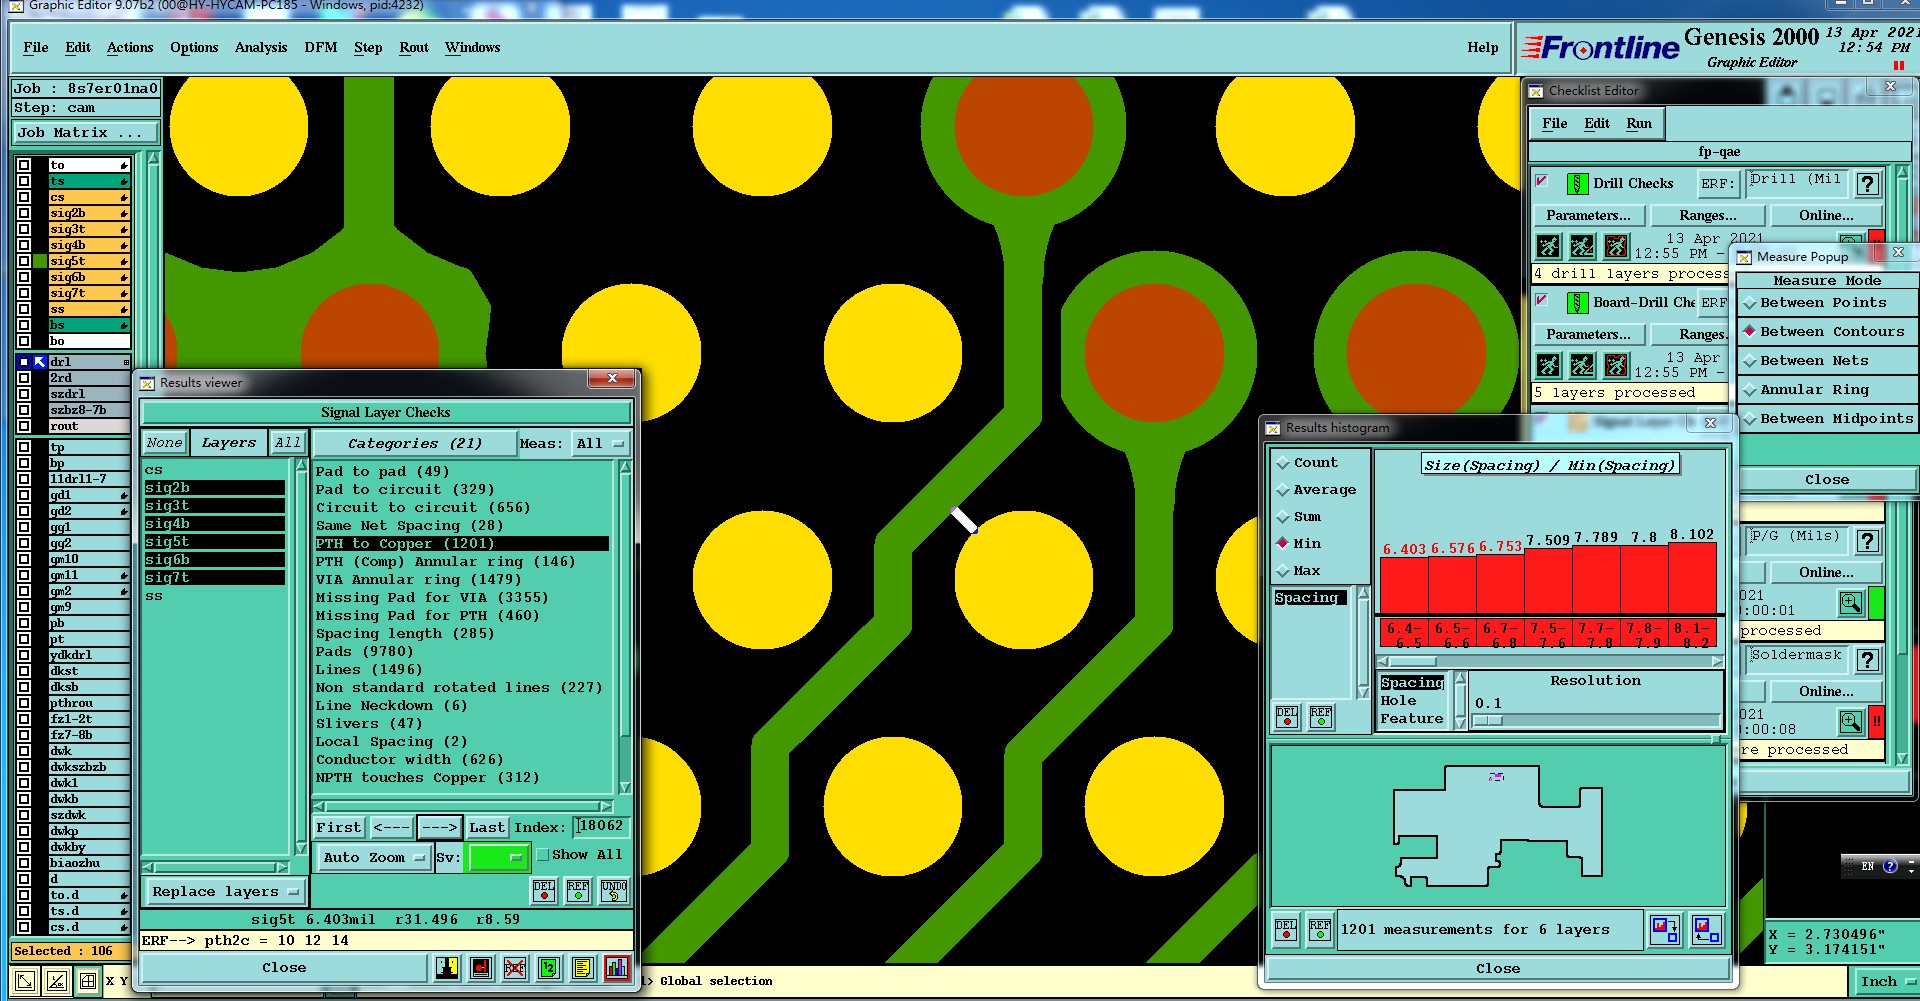Click magnifier results icon for P/G check
The height and width of the screenshot is (1001, 1920).
(1851, 603)
